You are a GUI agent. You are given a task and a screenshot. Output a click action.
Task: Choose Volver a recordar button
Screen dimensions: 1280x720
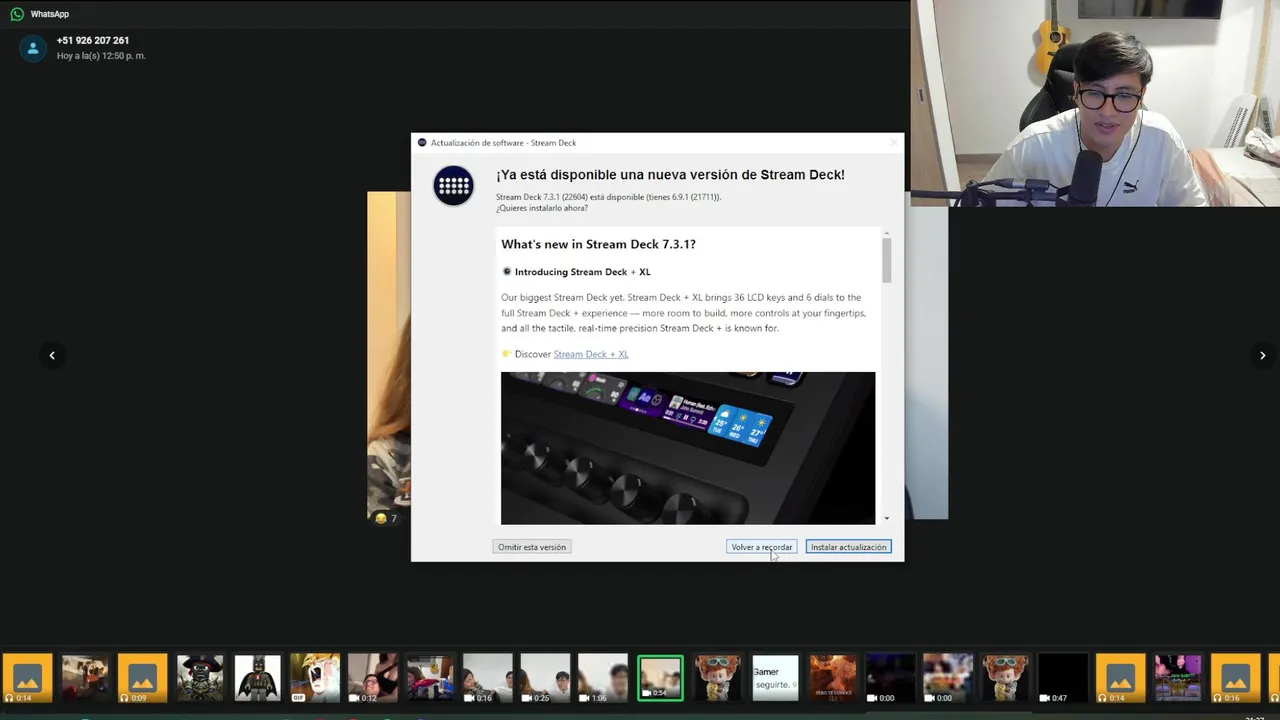(x=761, y=547)
